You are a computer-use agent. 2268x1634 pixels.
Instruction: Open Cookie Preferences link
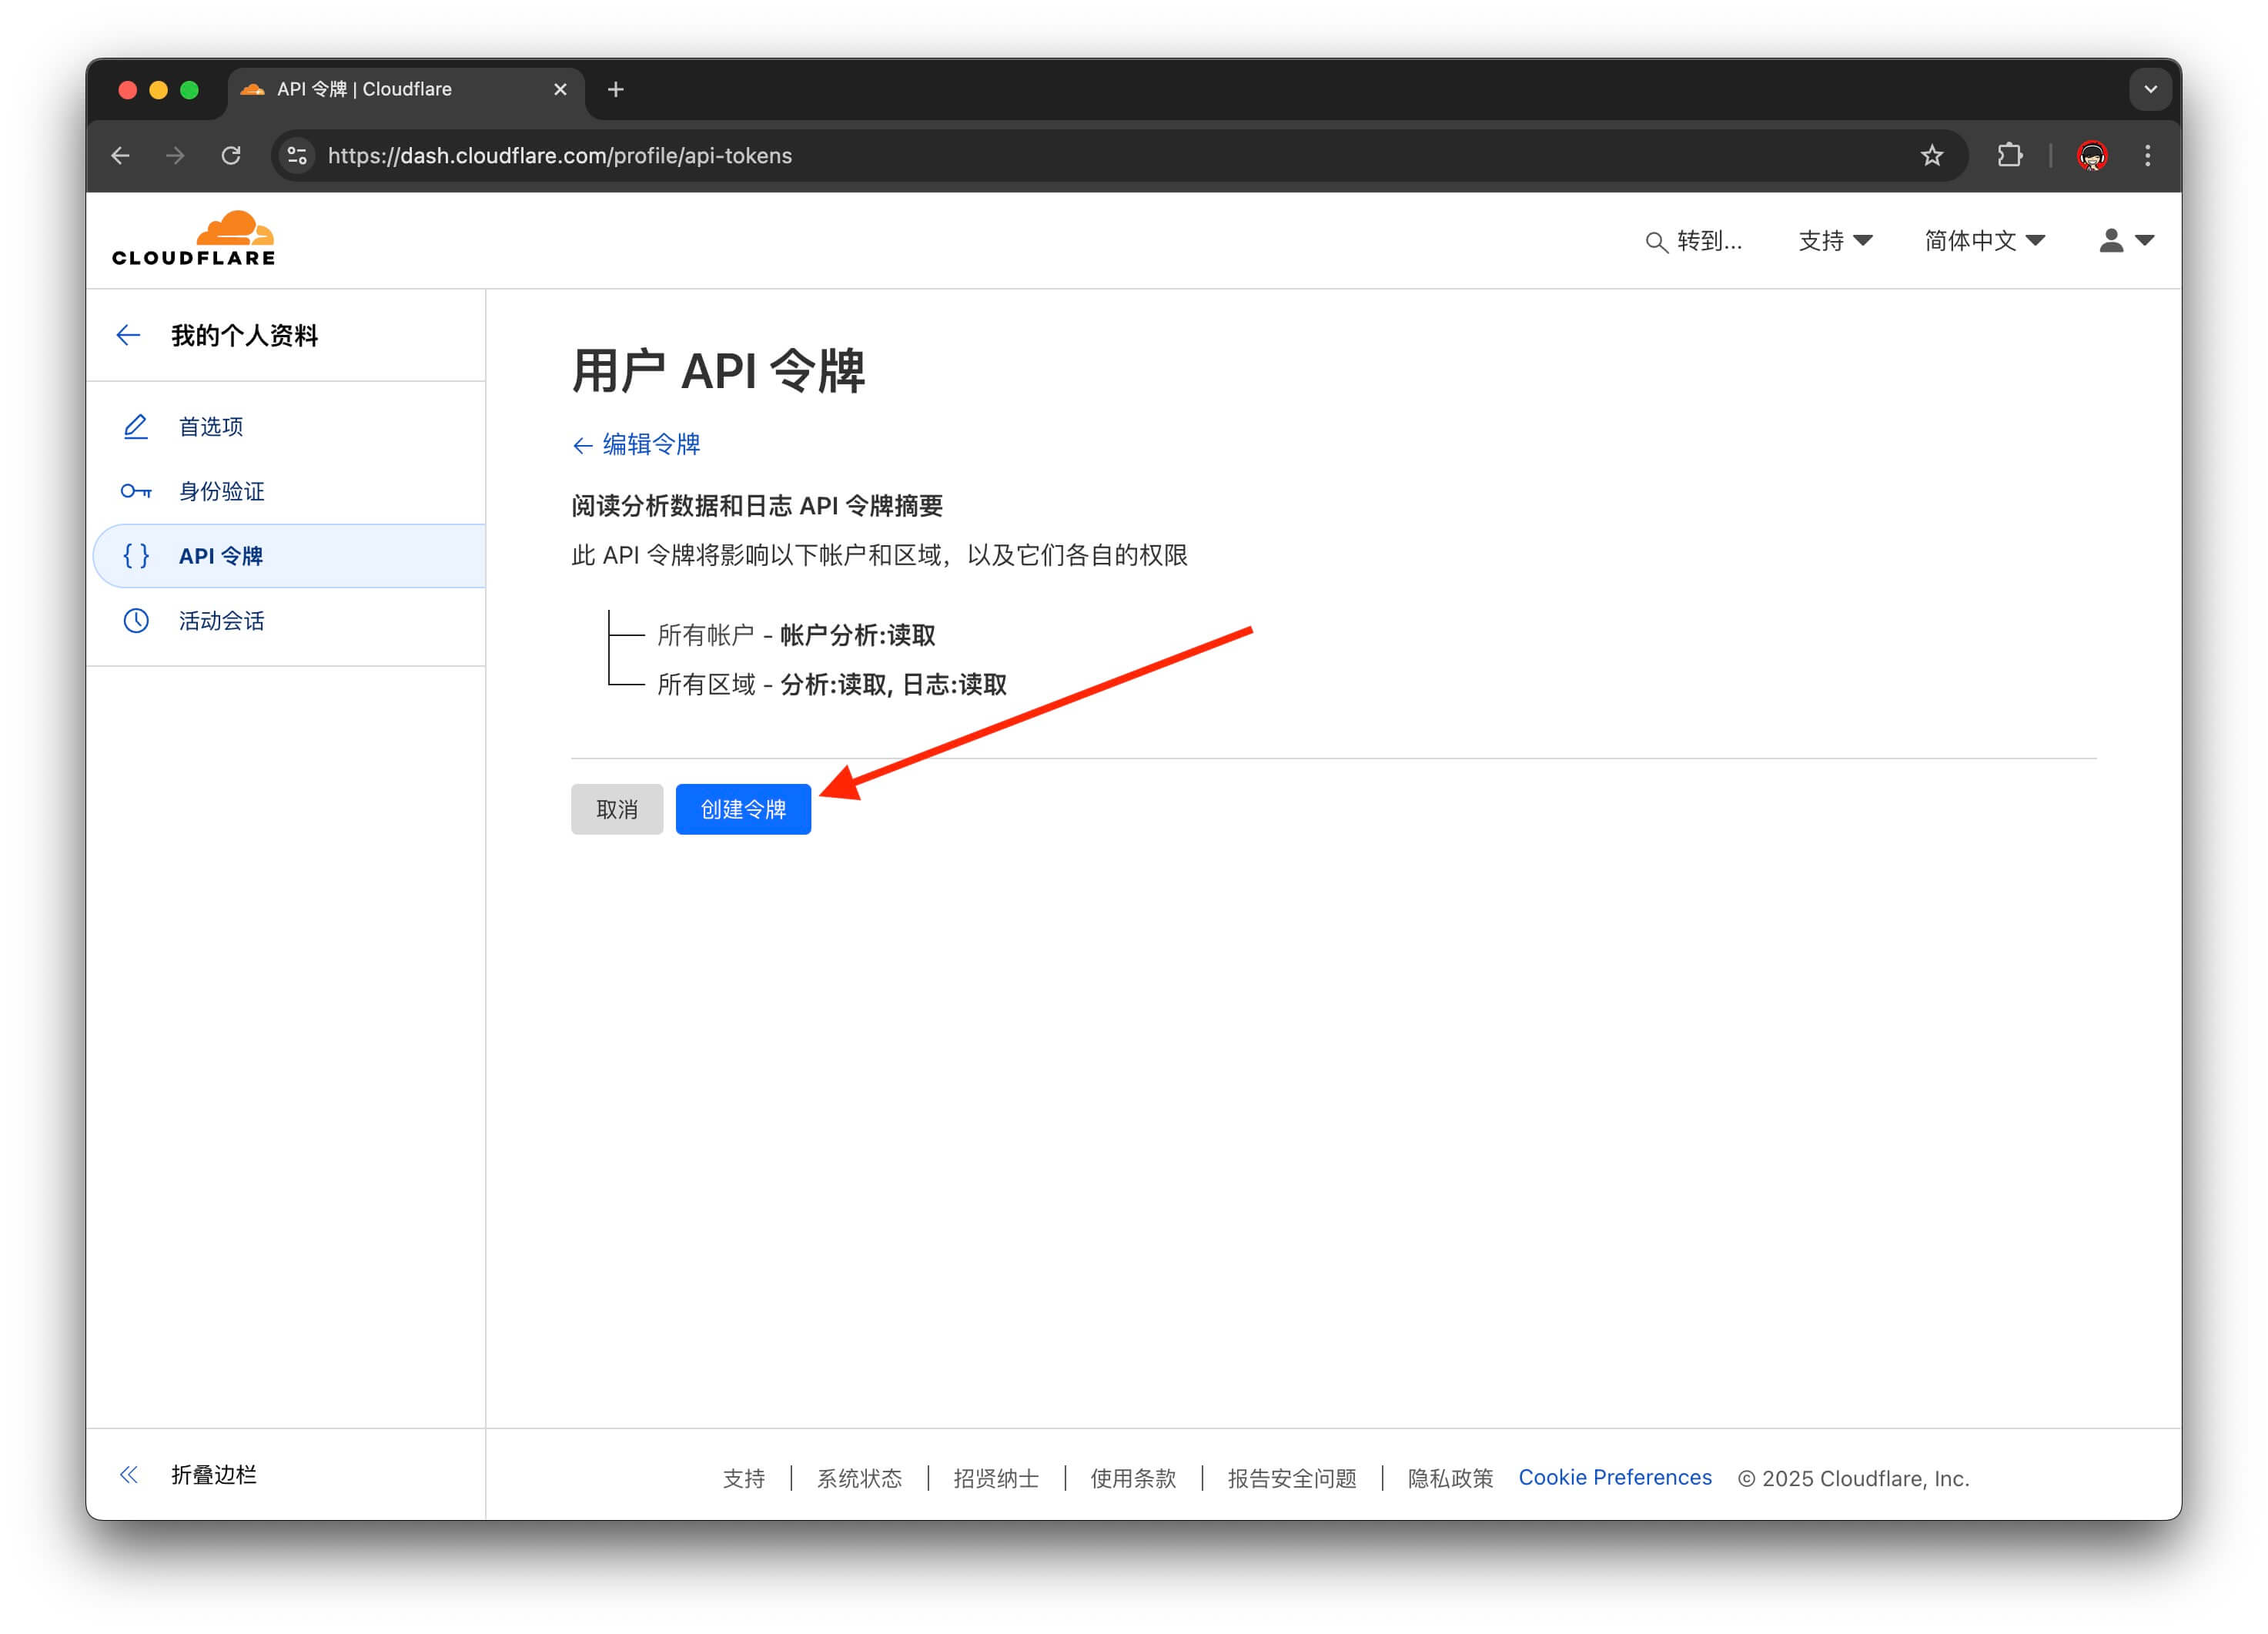1615,1477
